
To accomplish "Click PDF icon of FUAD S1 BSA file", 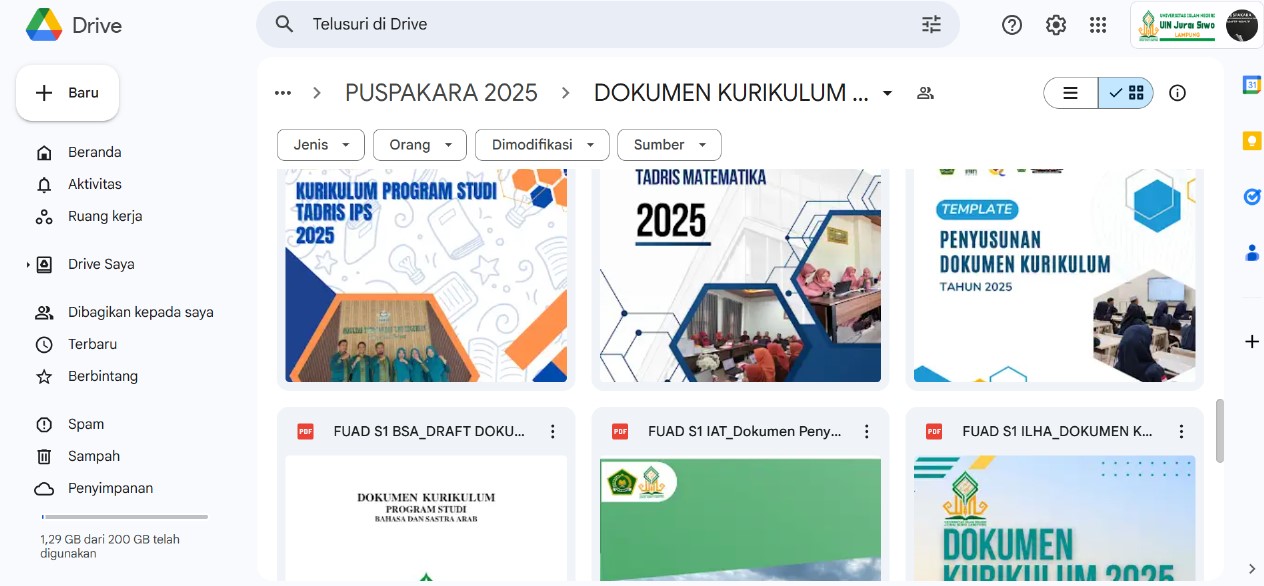I will (305, 432).
